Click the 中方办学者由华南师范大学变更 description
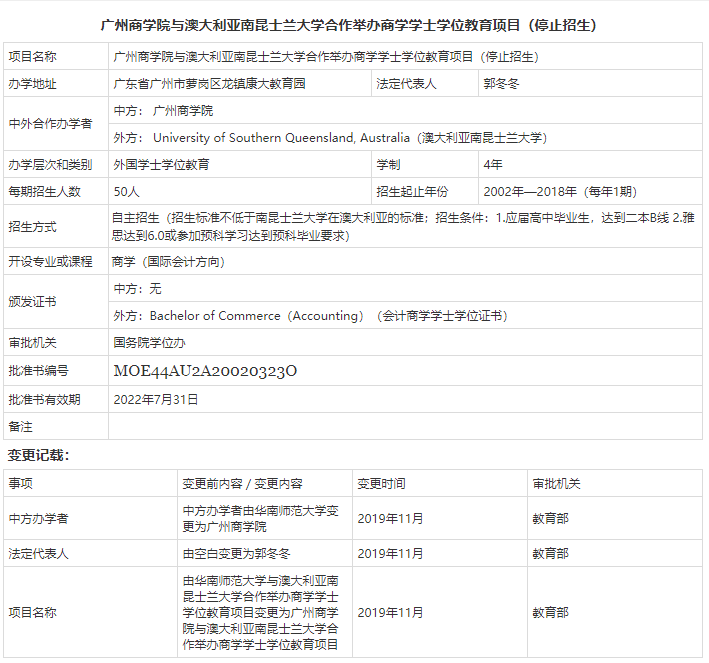709x663 pixels. click(x=260, y=518)
